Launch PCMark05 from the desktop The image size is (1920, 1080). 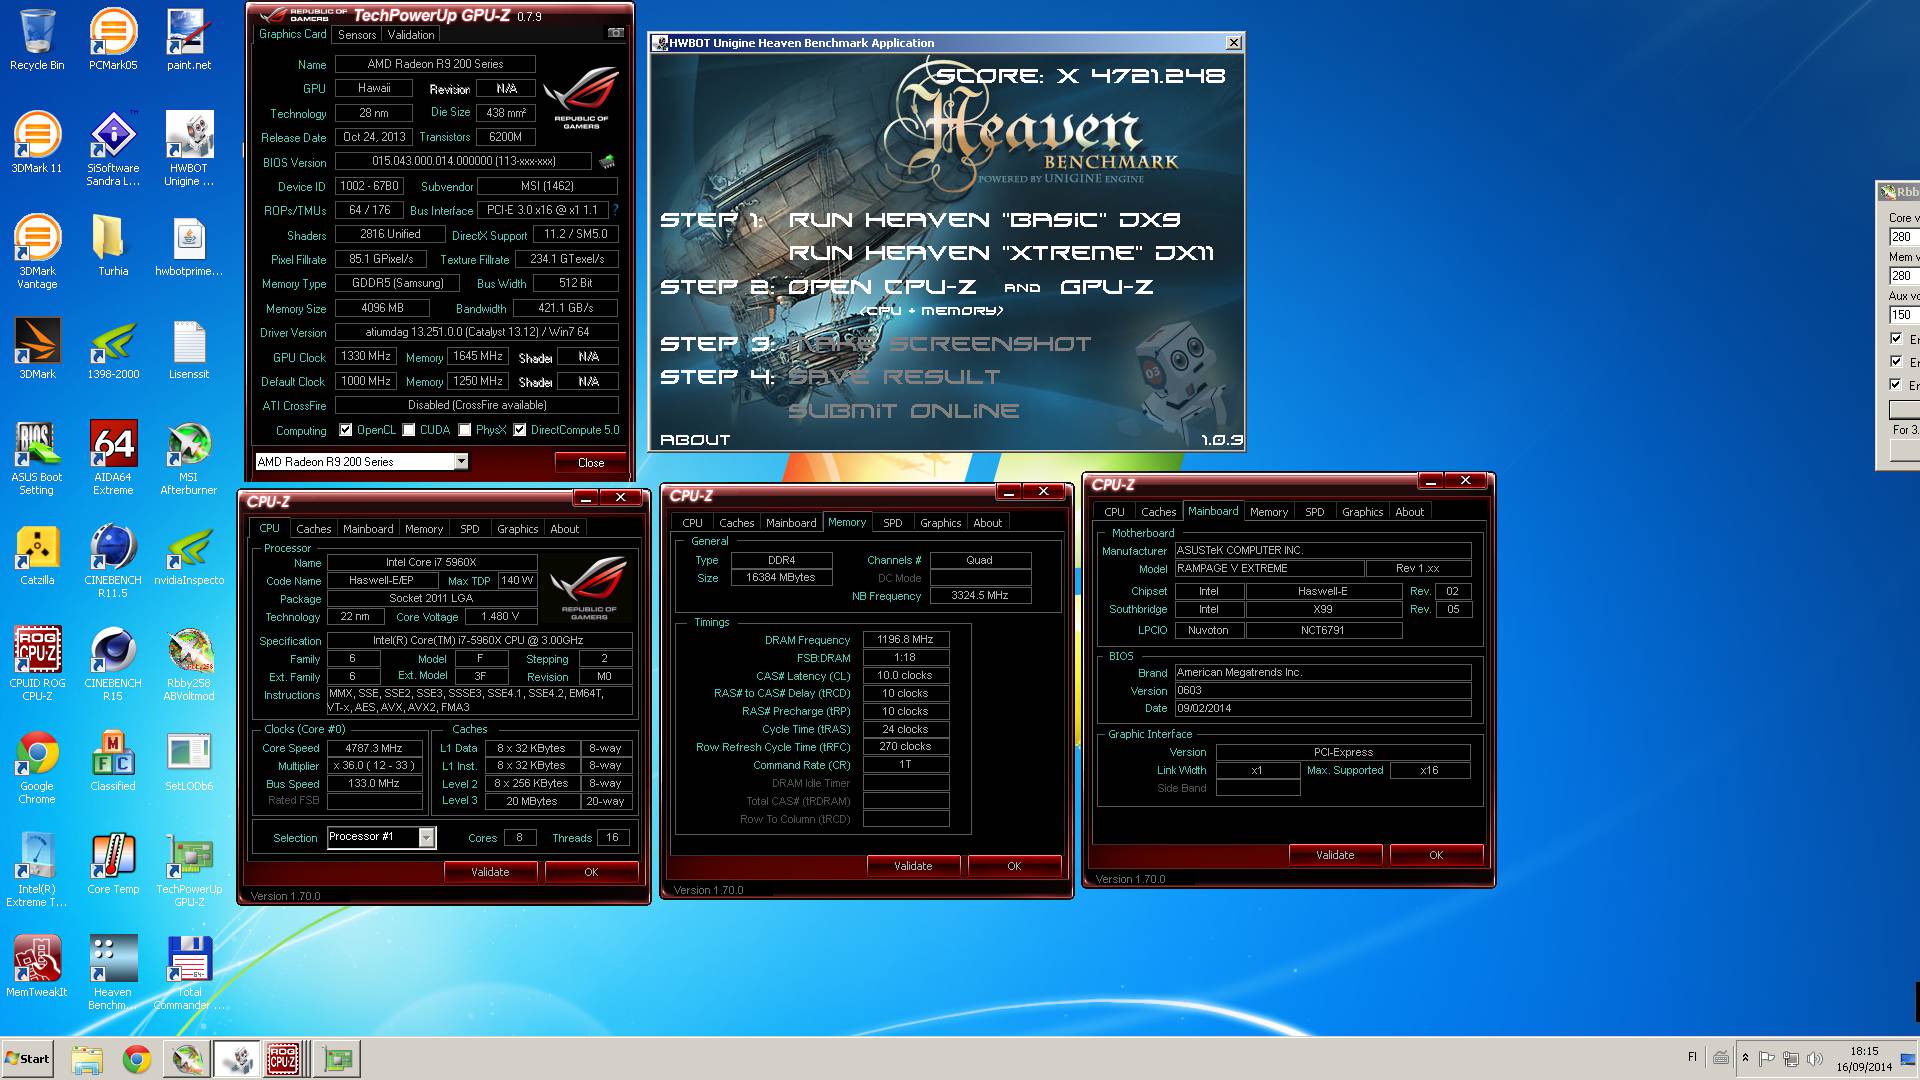113,40
